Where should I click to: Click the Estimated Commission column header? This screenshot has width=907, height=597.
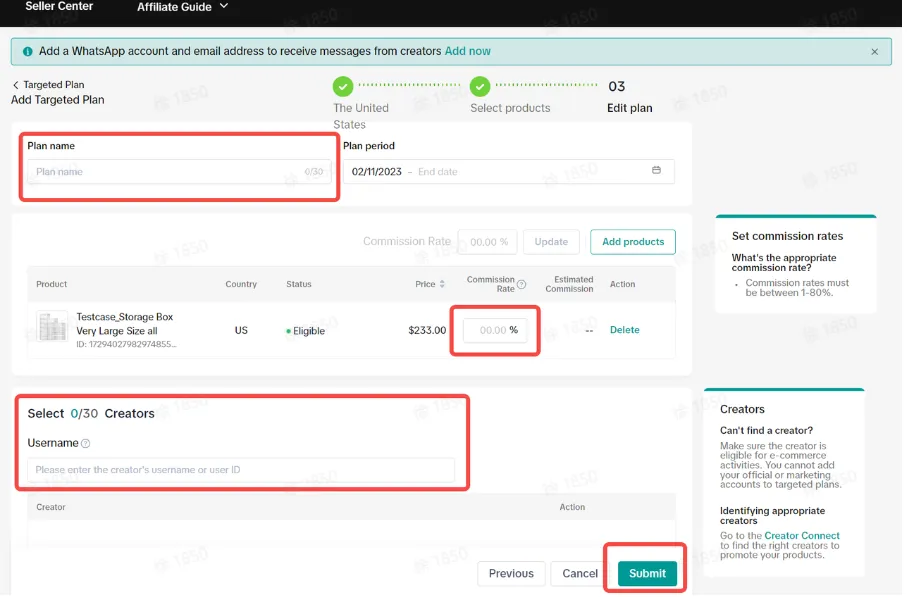tap(569, 284)
